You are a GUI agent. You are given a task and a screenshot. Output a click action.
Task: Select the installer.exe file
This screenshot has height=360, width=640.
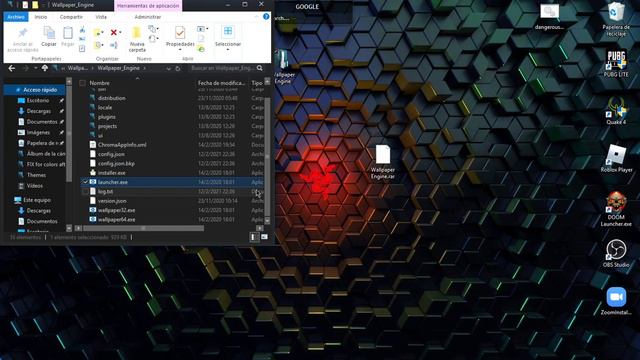[x=111, y=173]
